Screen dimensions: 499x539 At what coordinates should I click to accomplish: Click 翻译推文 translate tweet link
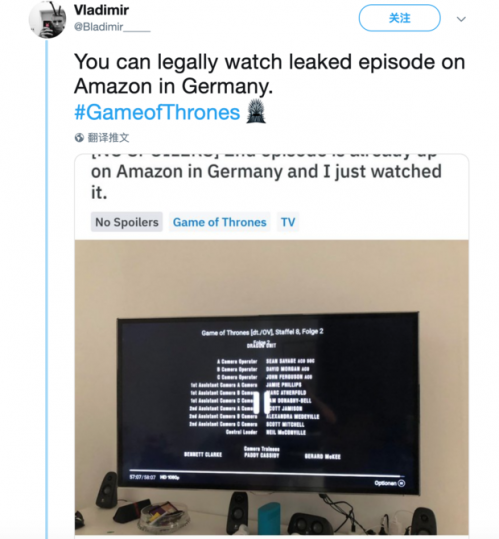(109, 138)
